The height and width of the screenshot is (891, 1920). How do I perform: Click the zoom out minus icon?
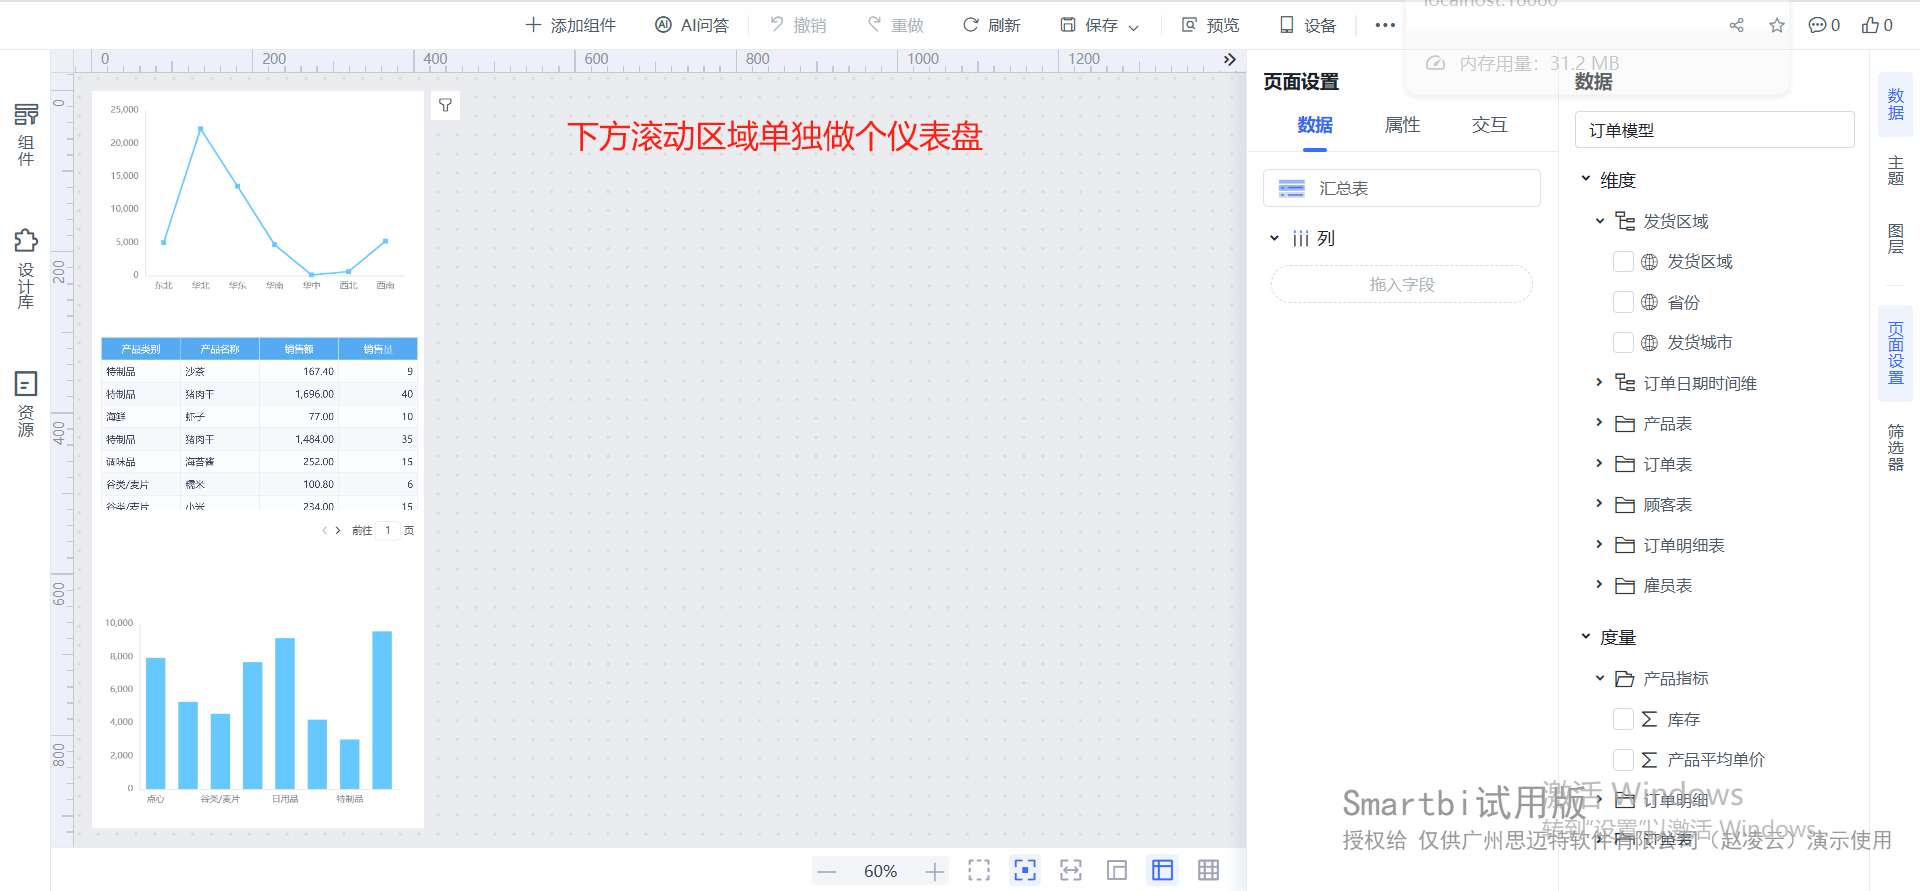coord(827,872)
